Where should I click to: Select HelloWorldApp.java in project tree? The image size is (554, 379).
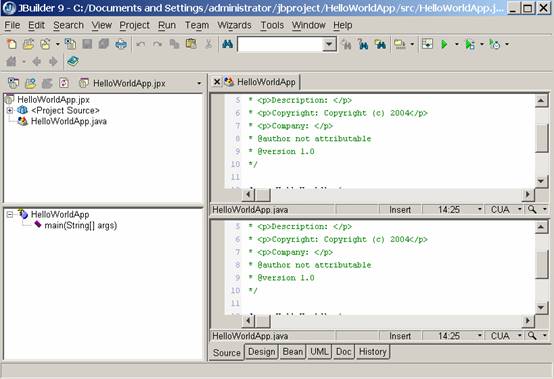(69, 122)
